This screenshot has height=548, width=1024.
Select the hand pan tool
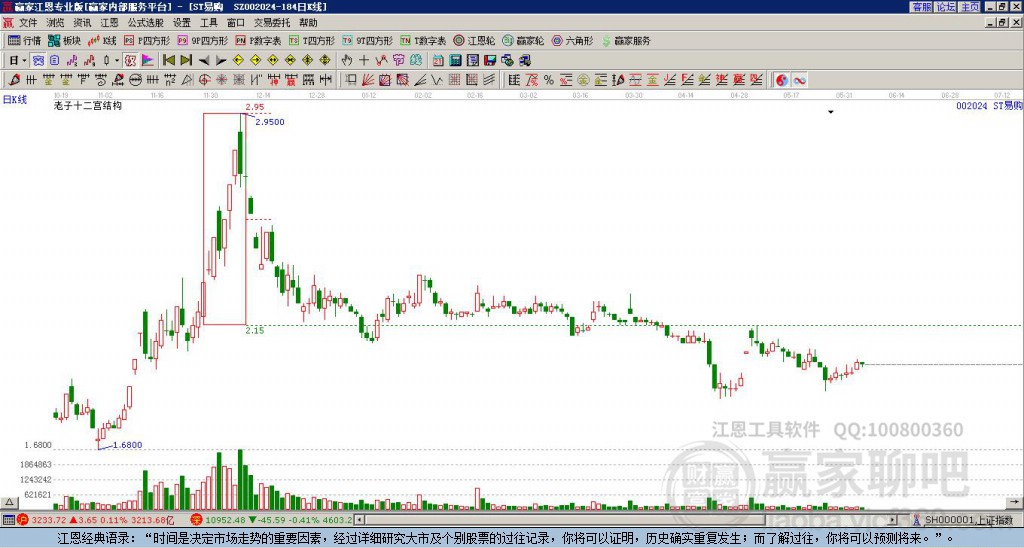[x=346, y=60]
